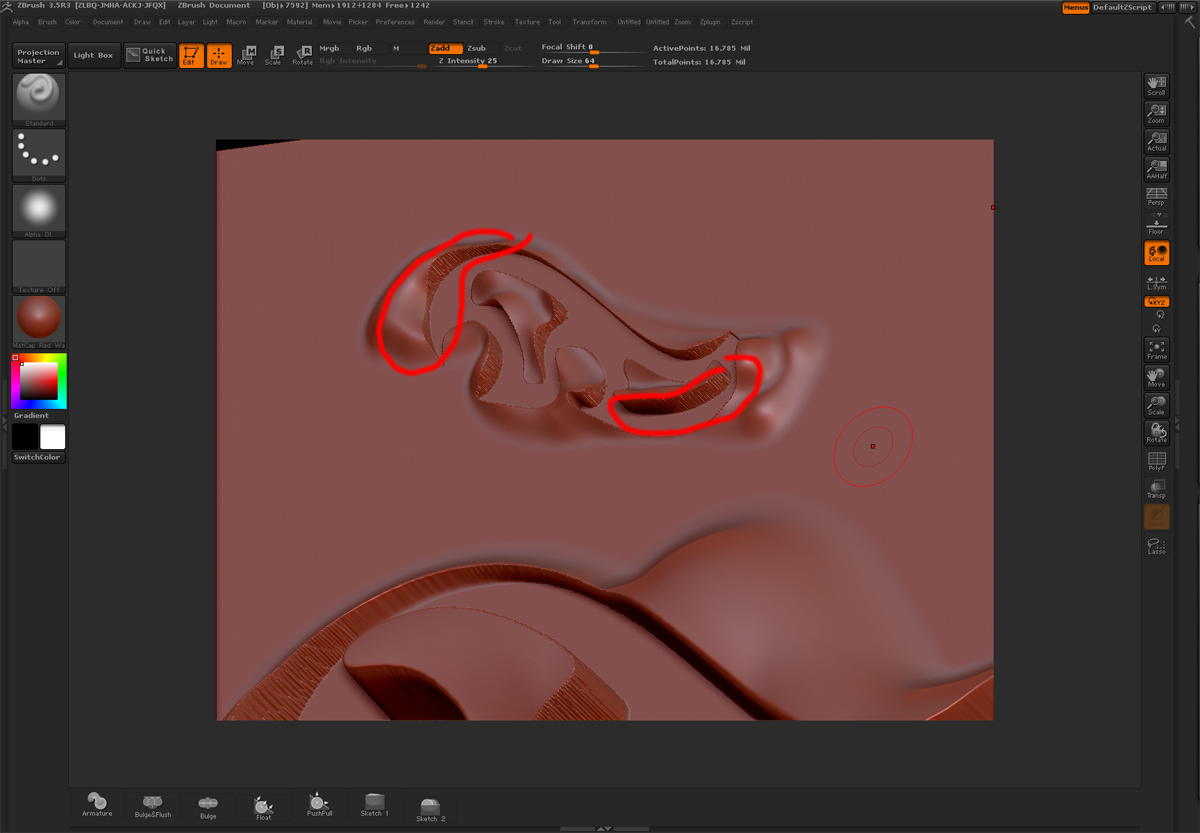This screenshot has width=1200, height=833.
Task: Select the white main color swatch
Action: tap(53, 436)
